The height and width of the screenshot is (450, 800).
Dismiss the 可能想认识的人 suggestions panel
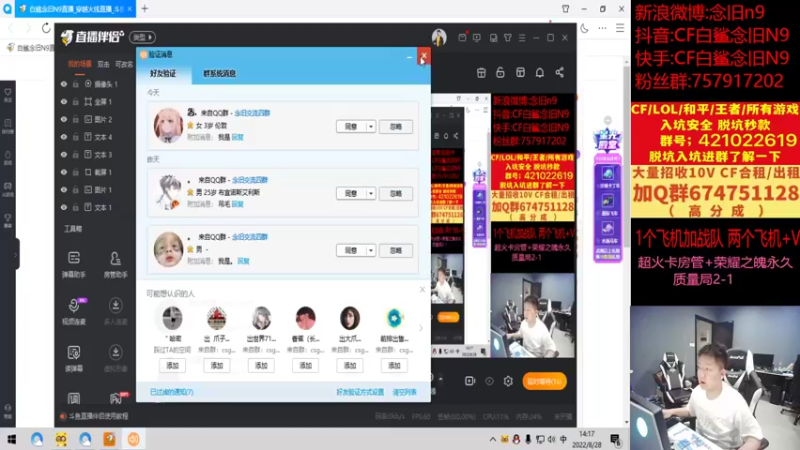(422, 289)
